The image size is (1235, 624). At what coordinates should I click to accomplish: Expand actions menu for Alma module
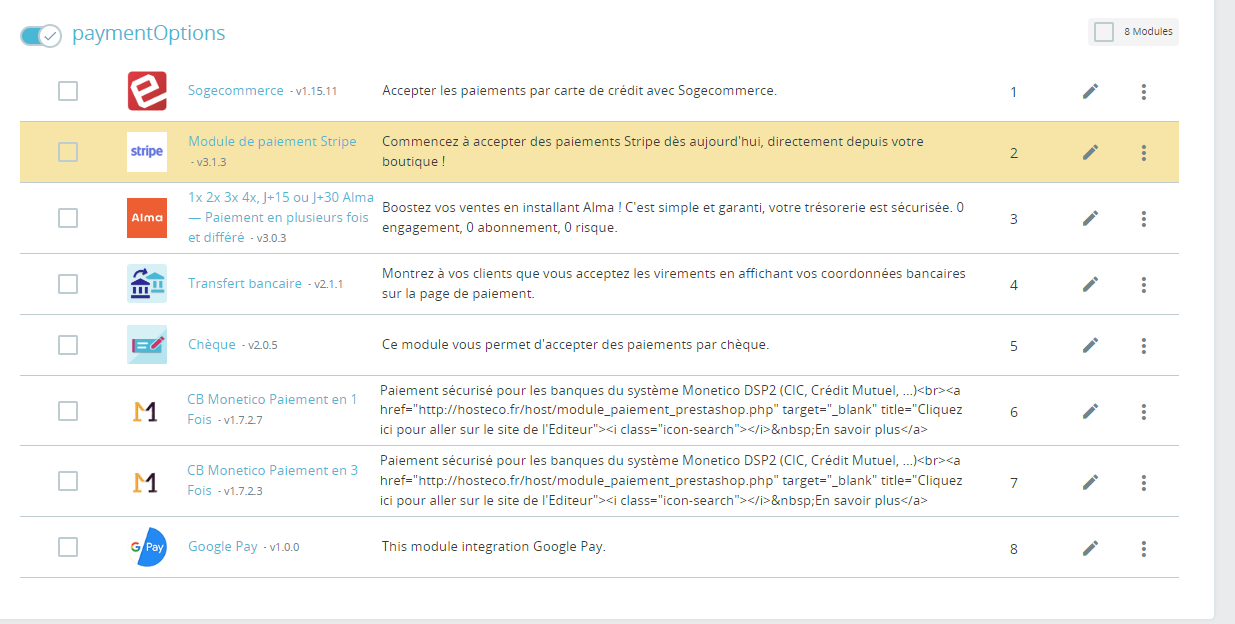point(1143,218)
